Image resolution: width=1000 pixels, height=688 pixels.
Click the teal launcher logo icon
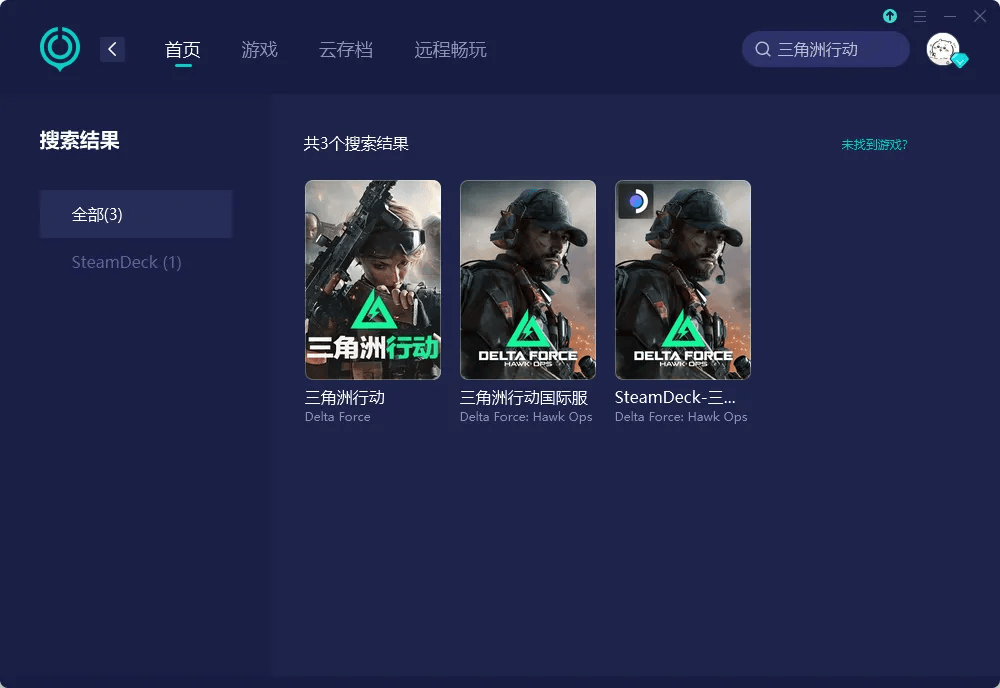59,47
